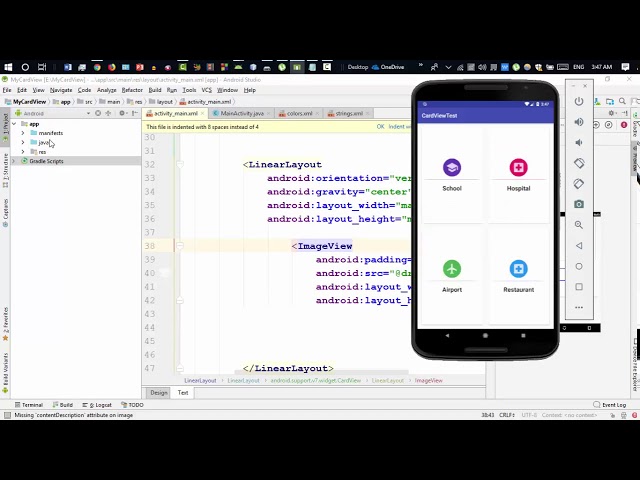640x480 pixels.
Task: Click emulator toolbar back triangle
Action: 579,246
